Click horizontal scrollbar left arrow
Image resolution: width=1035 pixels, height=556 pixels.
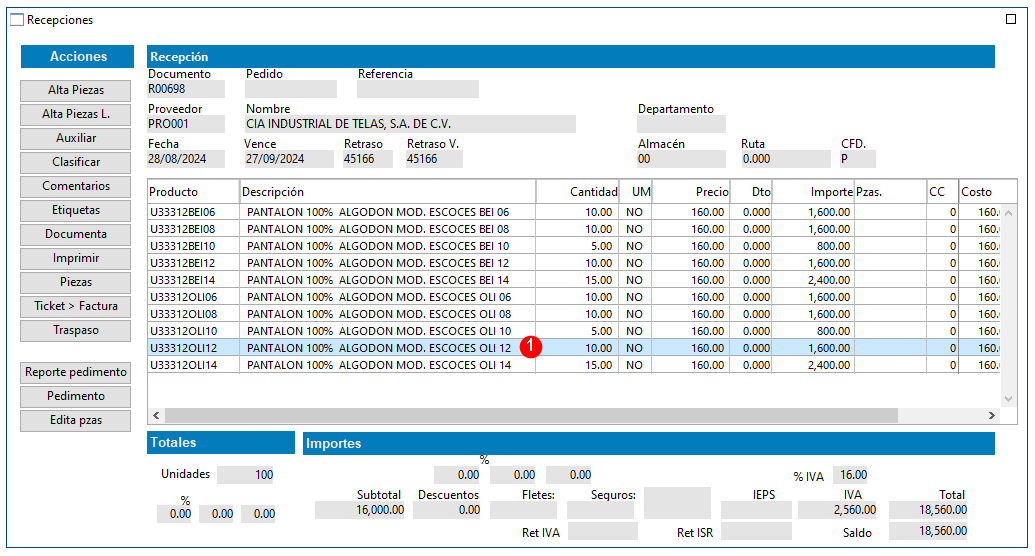(156, 415)
